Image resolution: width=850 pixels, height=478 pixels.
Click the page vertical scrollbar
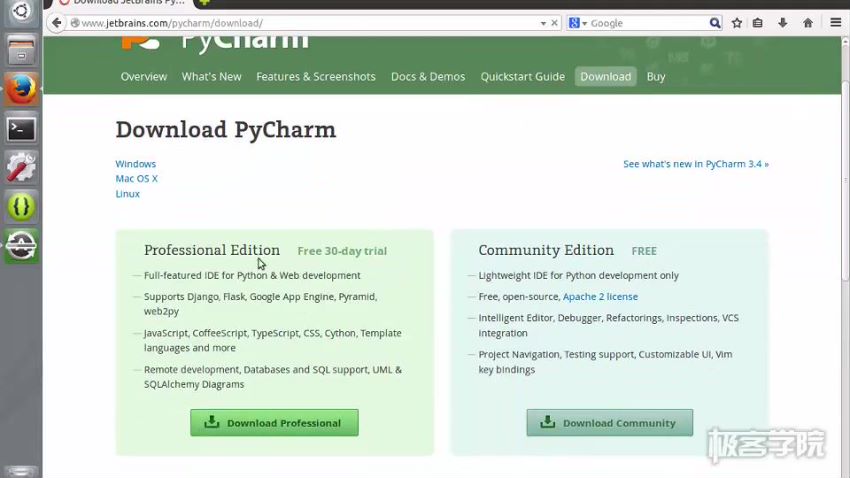[845, 180]
